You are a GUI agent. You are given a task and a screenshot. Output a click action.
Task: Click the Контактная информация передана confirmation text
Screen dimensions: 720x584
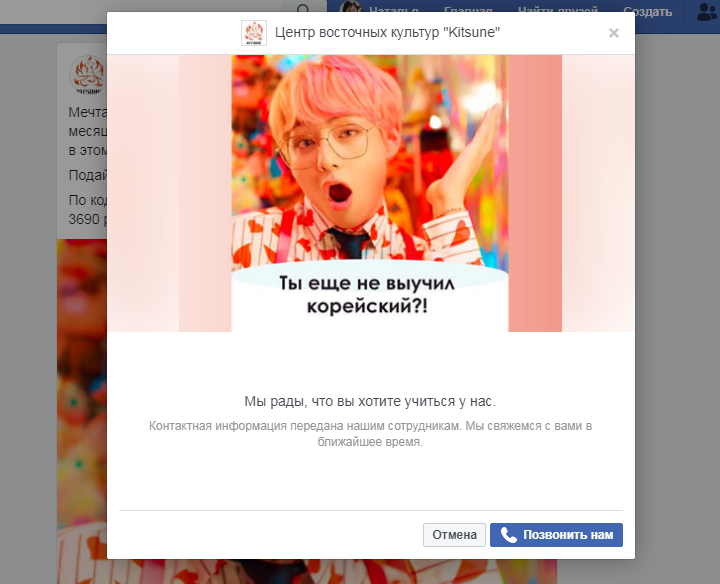coord(370,433)
